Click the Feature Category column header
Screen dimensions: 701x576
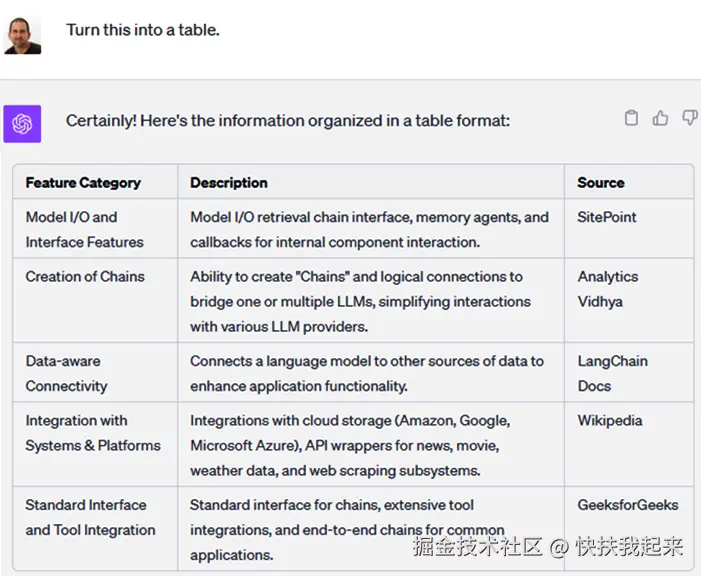[83, 183]
